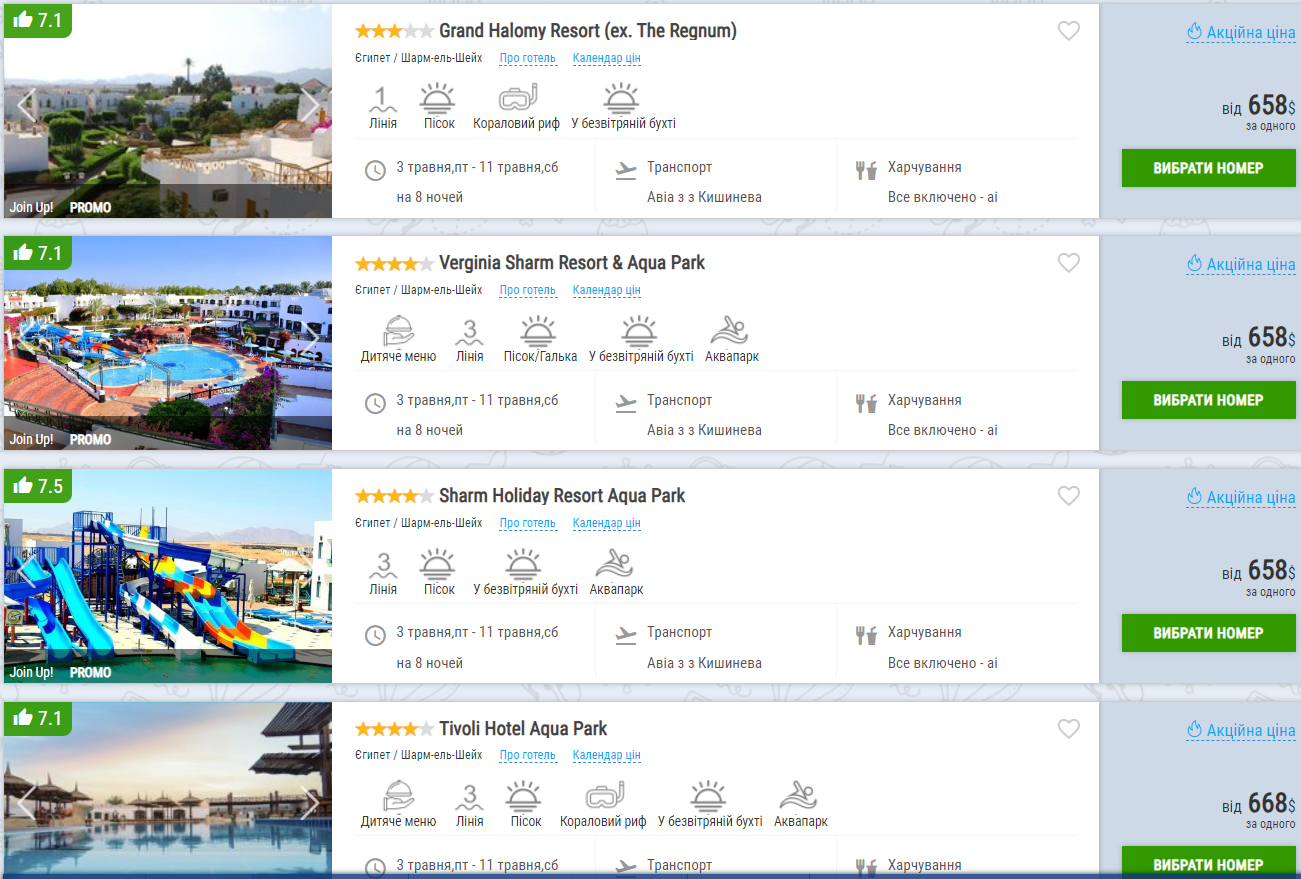The width and height of the screenshot is (1301, 879).
Task: Click coral reef icon for Tivoli Hotel
Action: click(x=604, y=797)
